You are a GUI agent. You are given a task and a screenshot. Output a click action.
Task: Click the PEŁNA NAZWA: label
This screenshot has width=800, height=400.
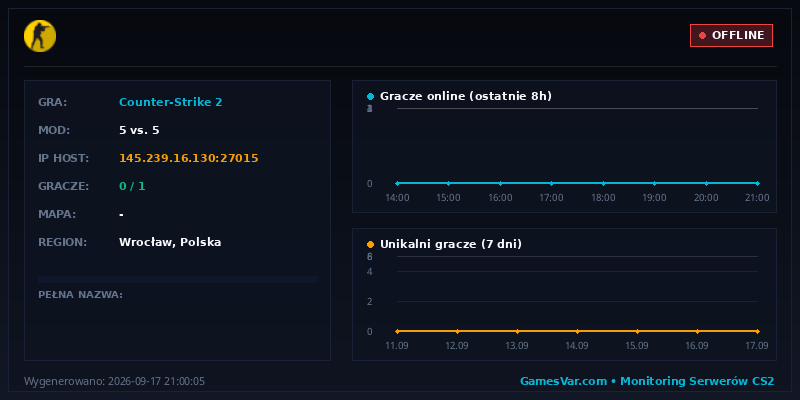click(x=80, y=294)
